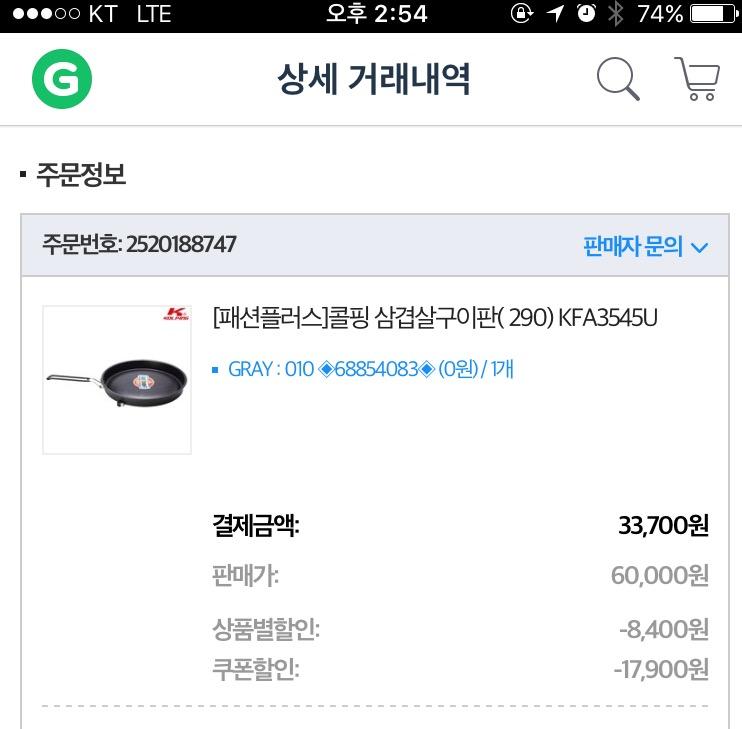
Task: Tap the Bluetooth icon in status bar
Action: [615, 14]
